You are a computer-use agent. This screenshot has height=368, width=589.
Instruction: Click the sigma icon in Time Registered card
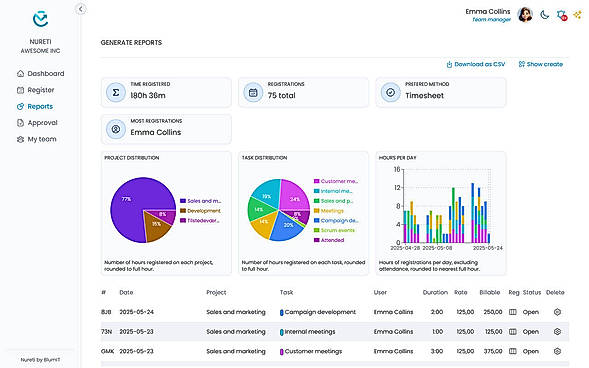(116, 92)
